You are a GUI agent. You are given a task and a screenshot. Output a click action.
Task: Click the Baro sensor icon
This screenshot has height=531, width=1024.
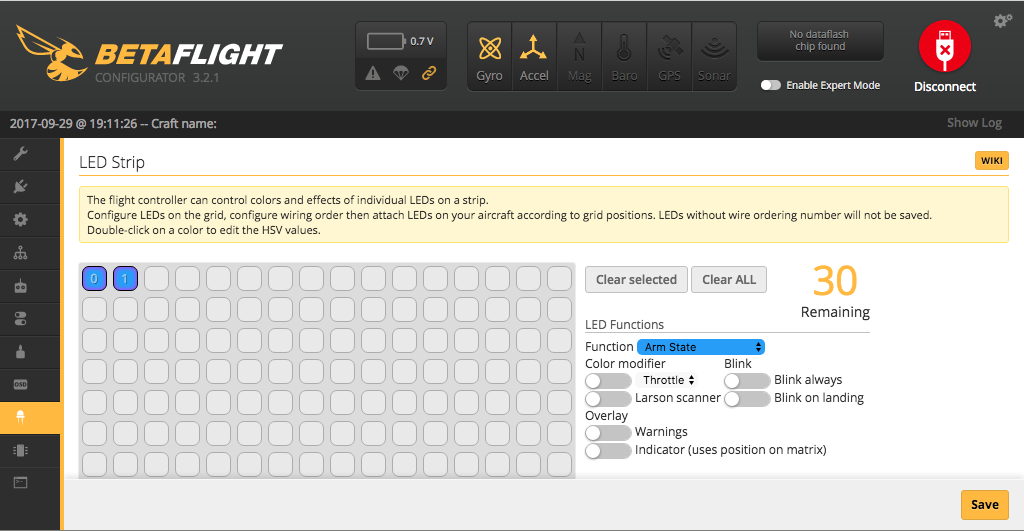tap(624, 57)
